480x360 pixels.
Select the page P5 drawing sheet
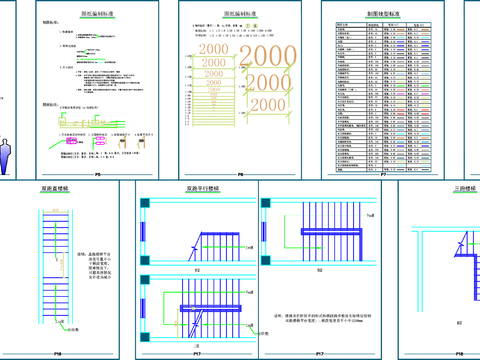pos(97,90)
